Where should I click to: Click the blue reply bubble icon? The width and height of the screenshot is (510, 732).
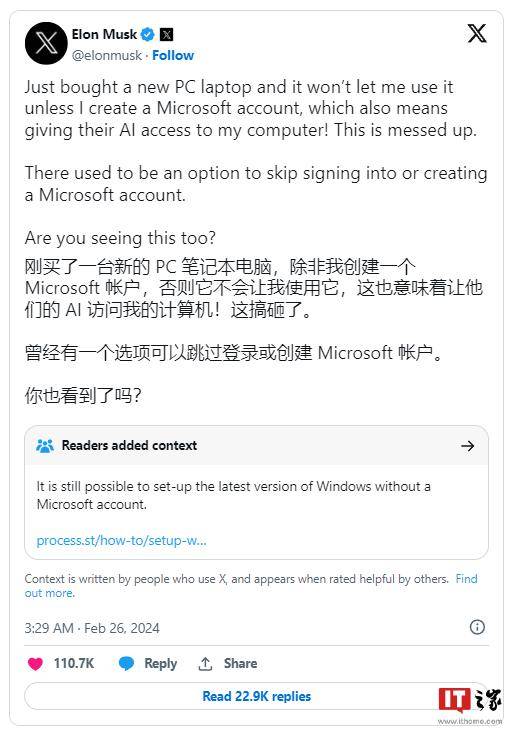click(x=126, y=663)
